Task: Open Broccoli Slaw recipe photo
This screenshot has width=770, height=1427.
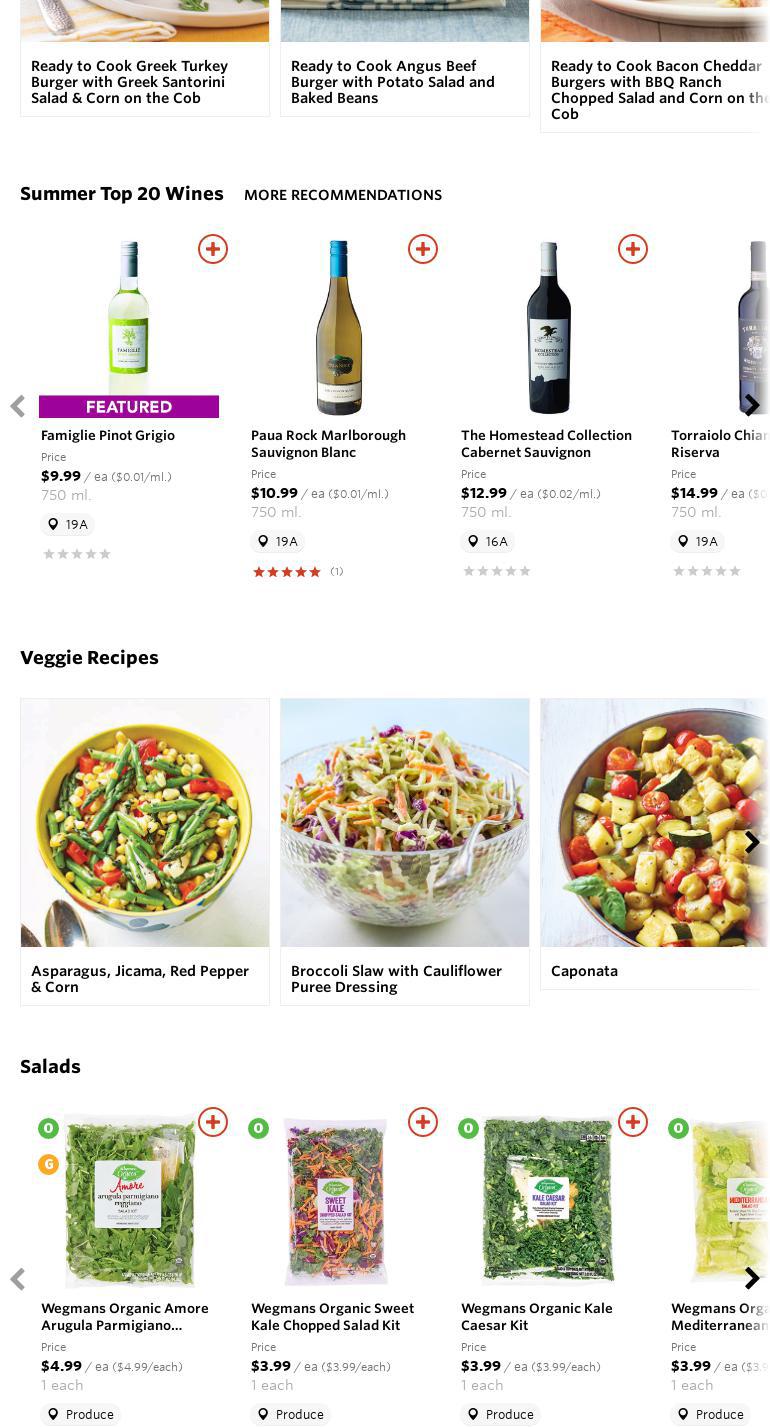Action: coord(405,822)
